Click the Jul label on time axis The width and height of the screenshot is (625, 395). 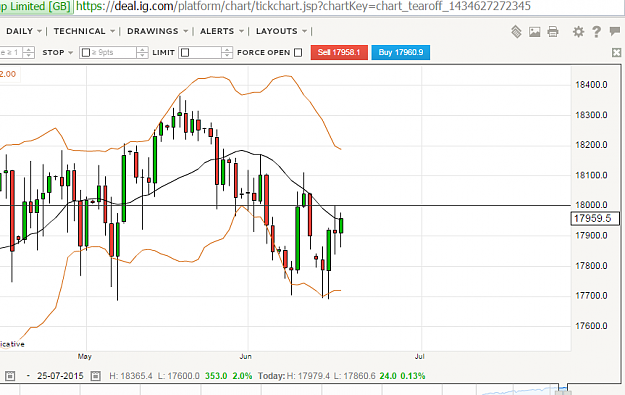pos(419,356)
